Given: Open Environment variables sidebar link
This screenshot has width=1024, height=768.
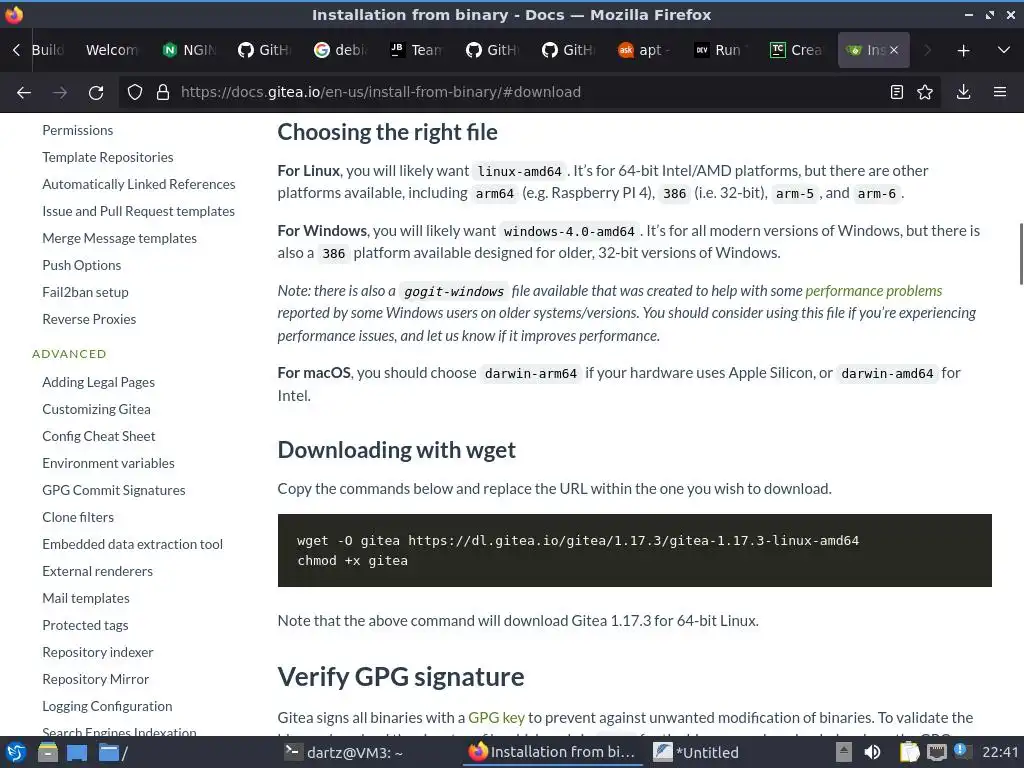Looking at the screenshot, I should (x=108, y=463).
